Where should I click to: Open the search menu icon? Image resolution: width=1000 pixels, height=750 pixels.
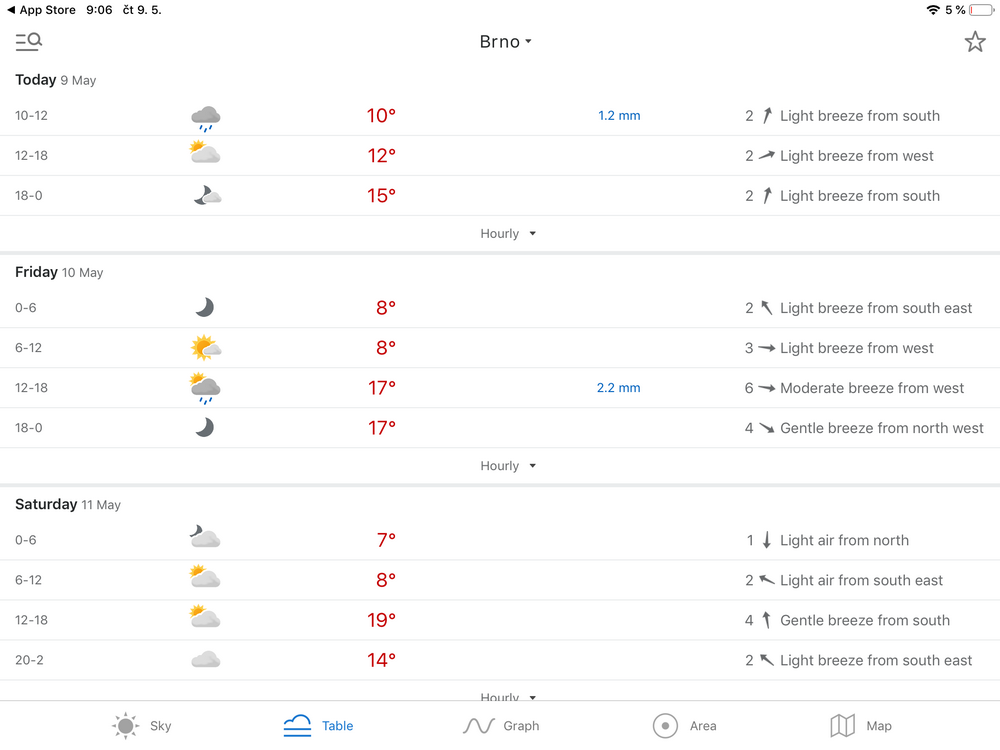pyautogui.click(x=28, y=41)
